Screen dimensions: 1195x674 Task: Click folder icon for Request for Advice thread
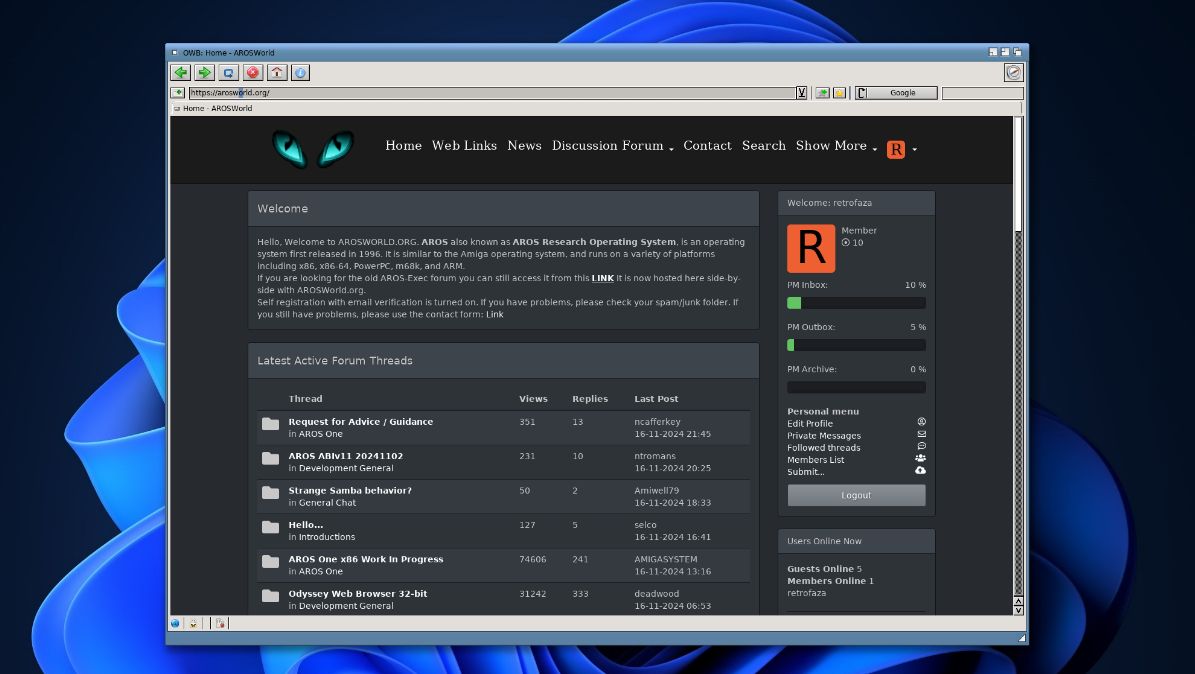(271, 424)
